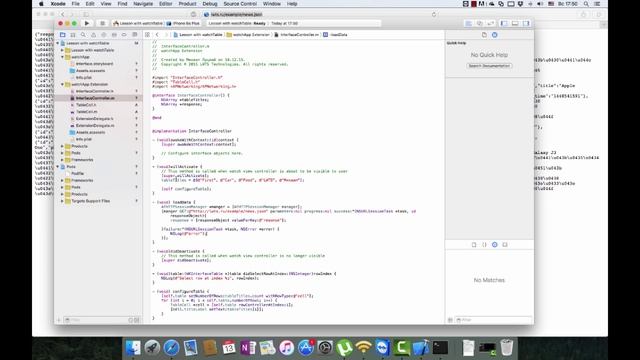Open the Navigate menu
The width and height of the screenshot is (640, 360).
click(143, 4)
